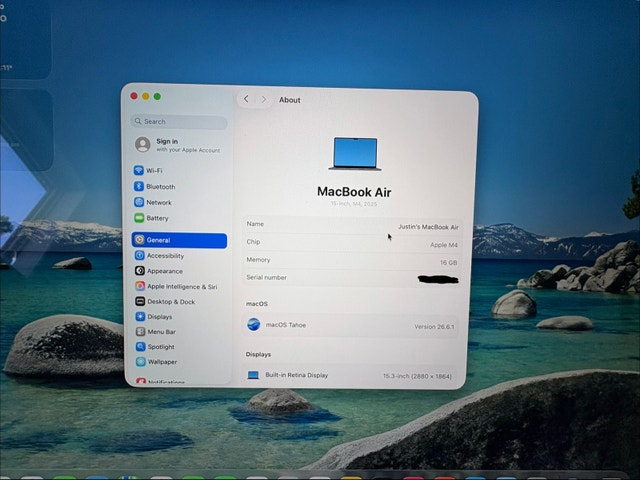Open Apple Intelligence & Siri icon
This screenshot has height=480, width=640.
coord(140,286)
